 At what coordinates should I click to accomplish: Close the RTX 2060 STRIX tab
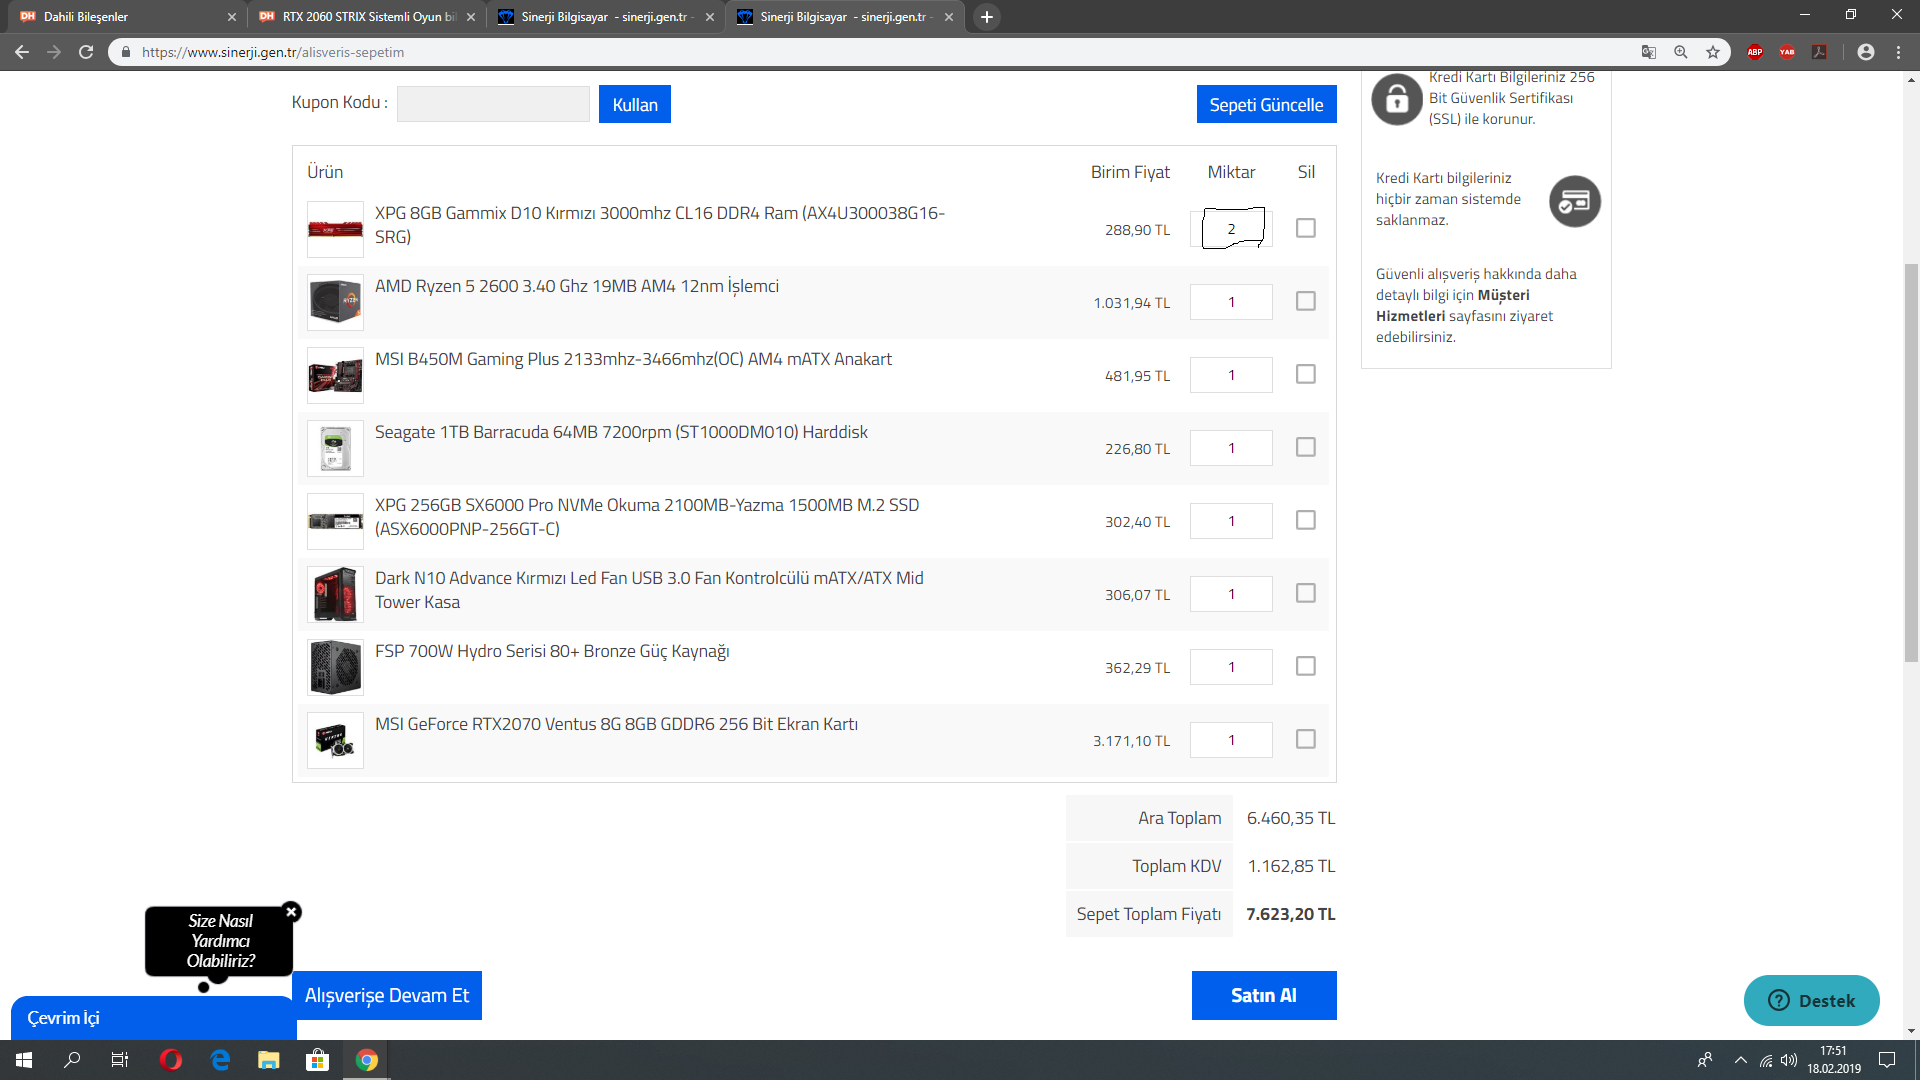pyautogui.click(x=471, y=17)
